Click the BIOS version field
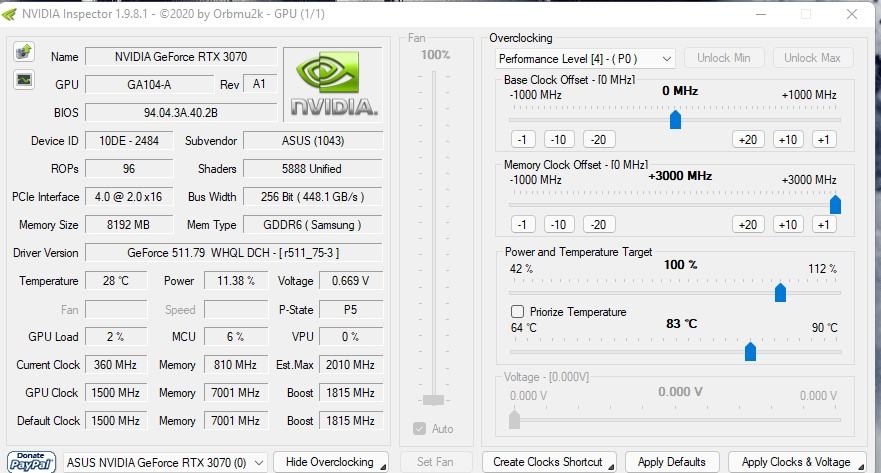The height and width of the screenshot is (473, 881). pyautogui.click(x=181, y=112)
